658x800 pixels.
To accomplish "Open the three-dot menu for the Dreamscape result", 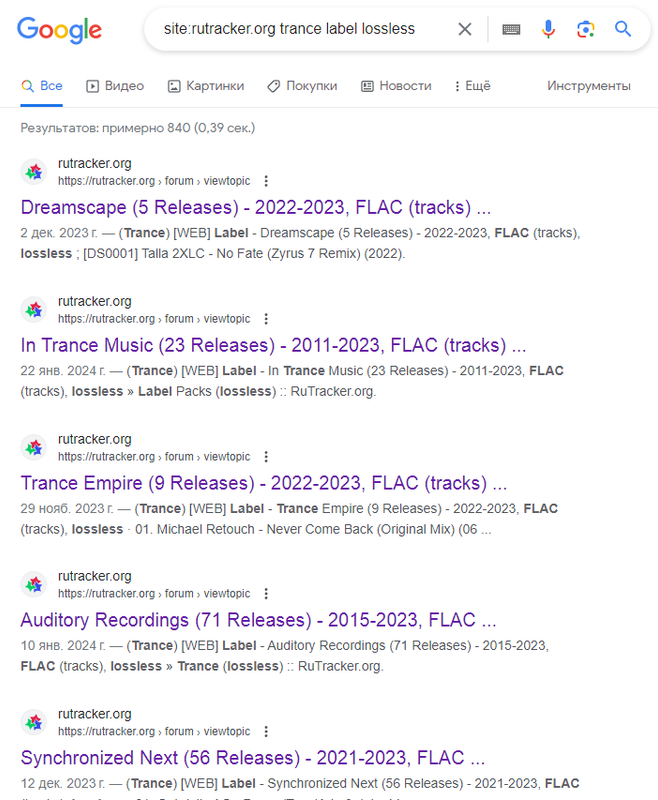I will 266,181.
